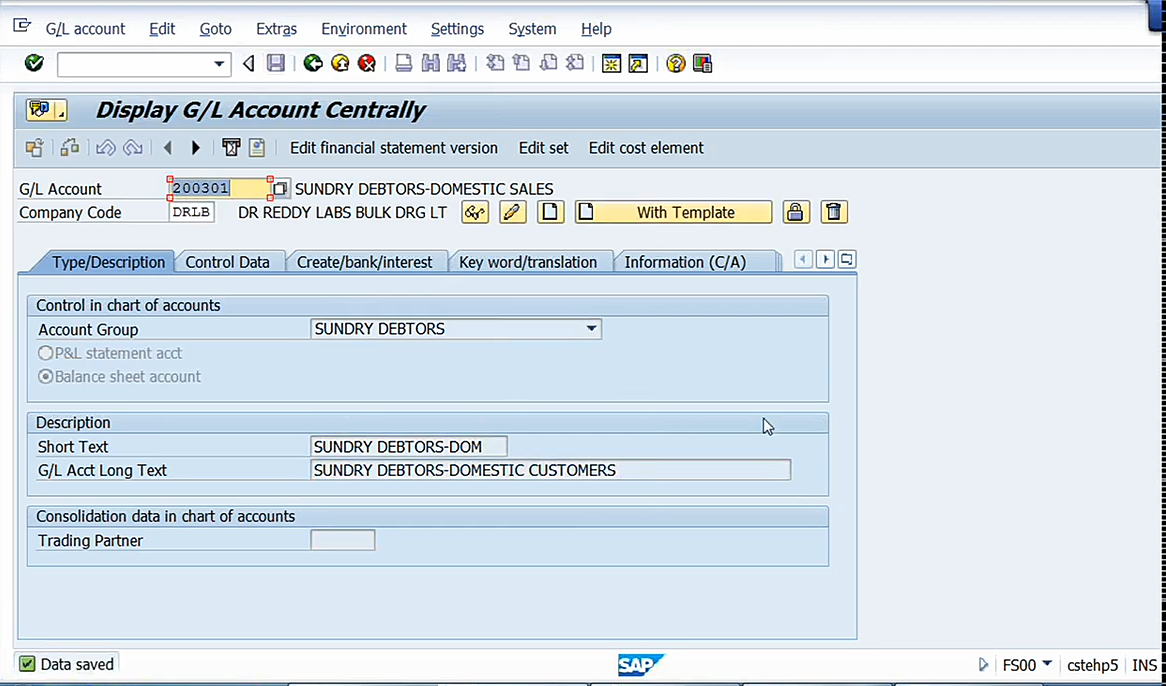Viewport: 1166px width, 686px height.
Task: Click the yellow Exit arrow icon
Action: click(x=340, y=63)
